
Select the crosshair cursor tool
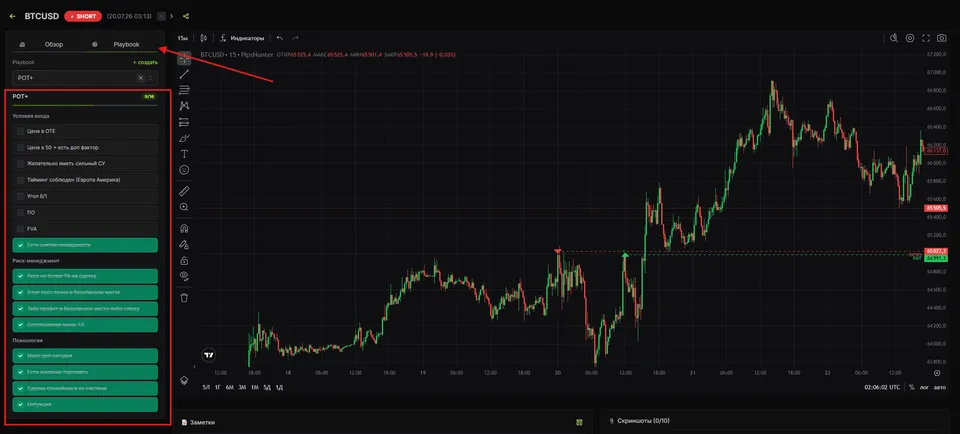pyautogui.click(x=184, y=59)
